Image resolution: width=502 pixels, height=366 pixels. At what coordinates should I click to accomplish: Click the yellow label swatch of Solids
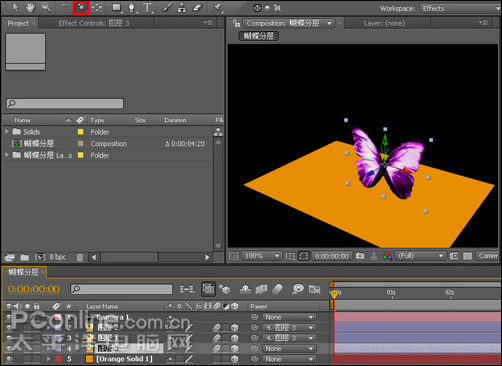click(80, 132)
